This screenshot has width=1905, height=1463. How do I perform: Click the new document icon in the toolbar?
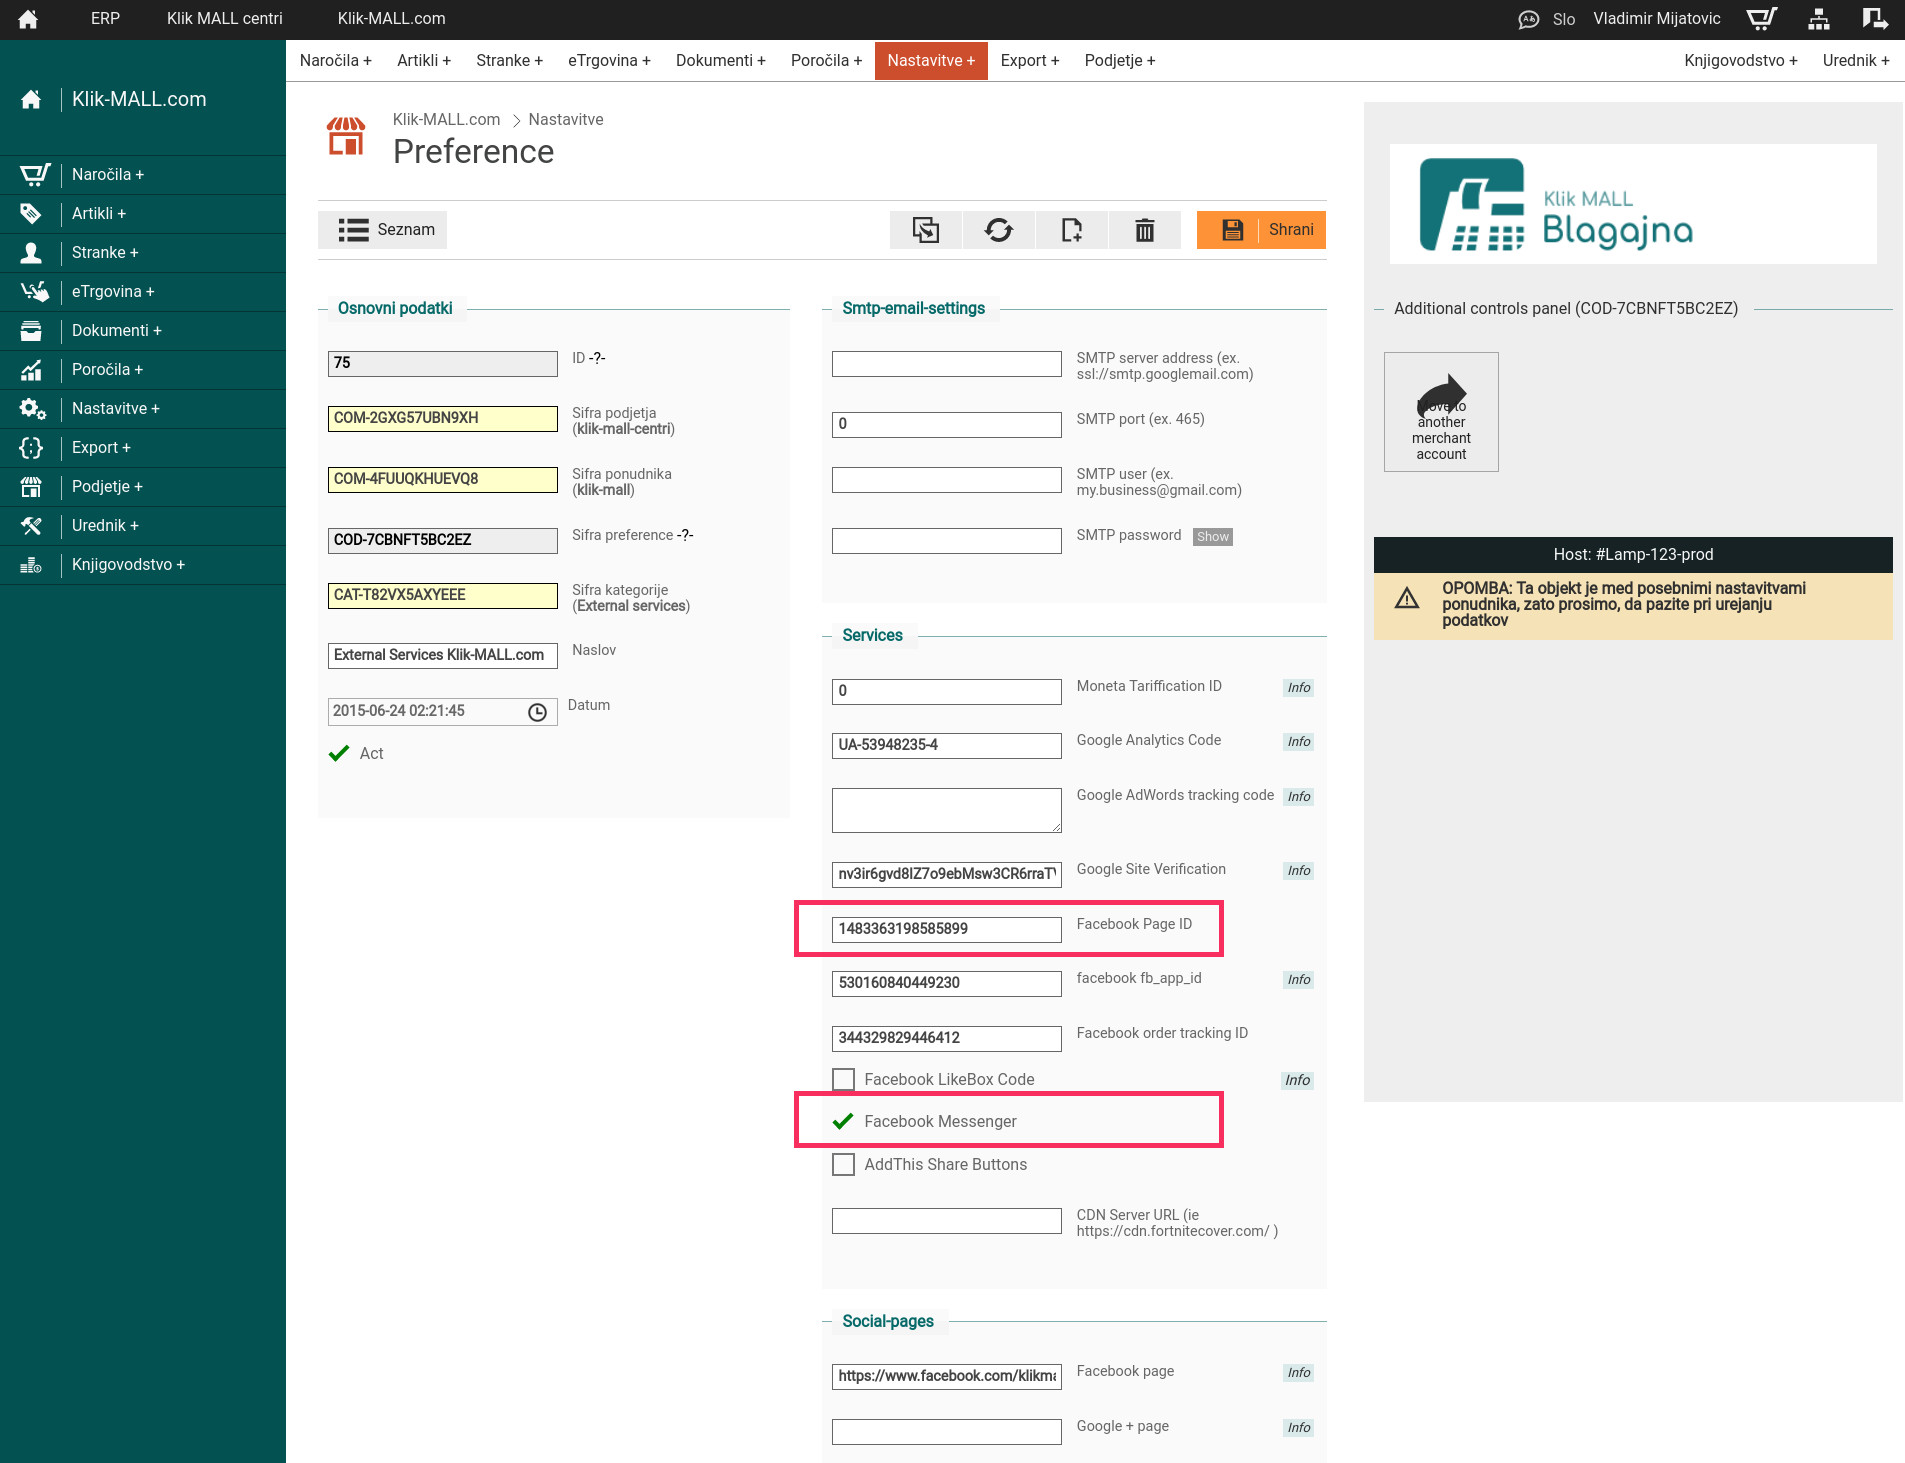[x=1071, y=230]
